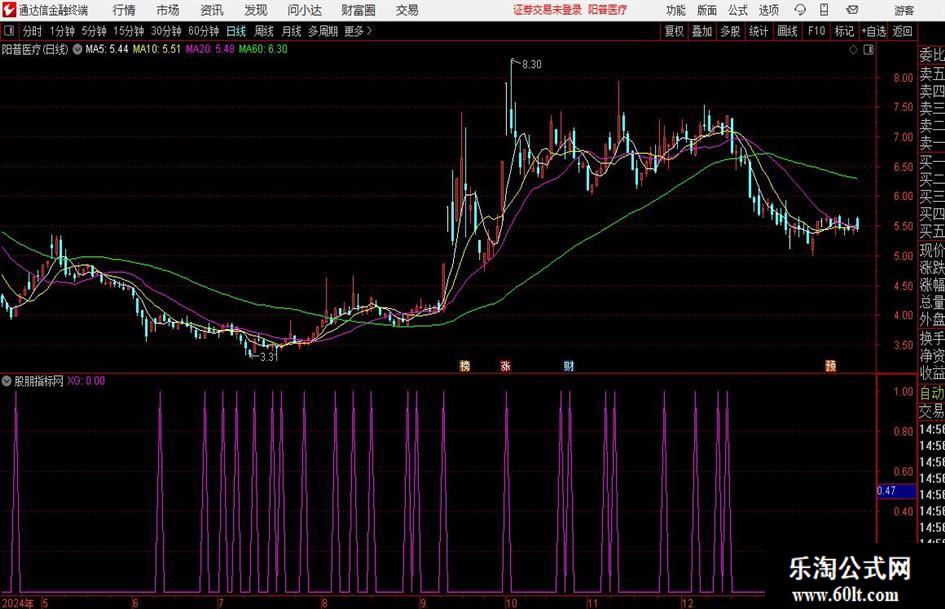This screenshot has height=609, width=945.
Task: Add stock with +自选 button
Action: pos(873,31)
